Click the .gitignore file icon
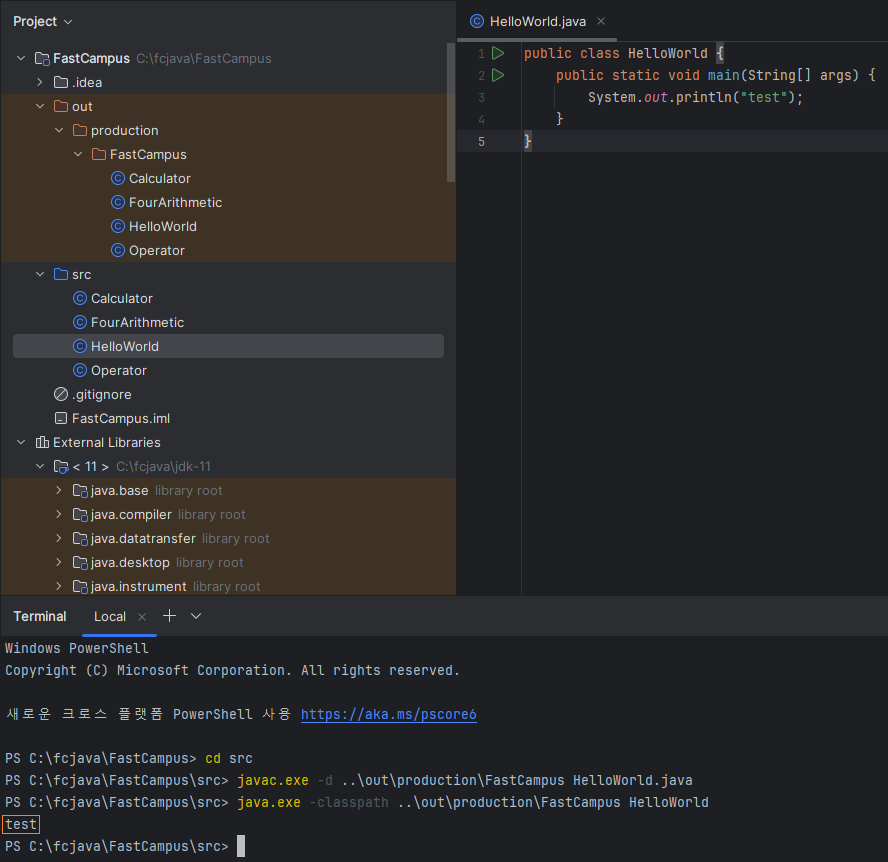Screen dimensions: 888x862 (x=61, y=394)
